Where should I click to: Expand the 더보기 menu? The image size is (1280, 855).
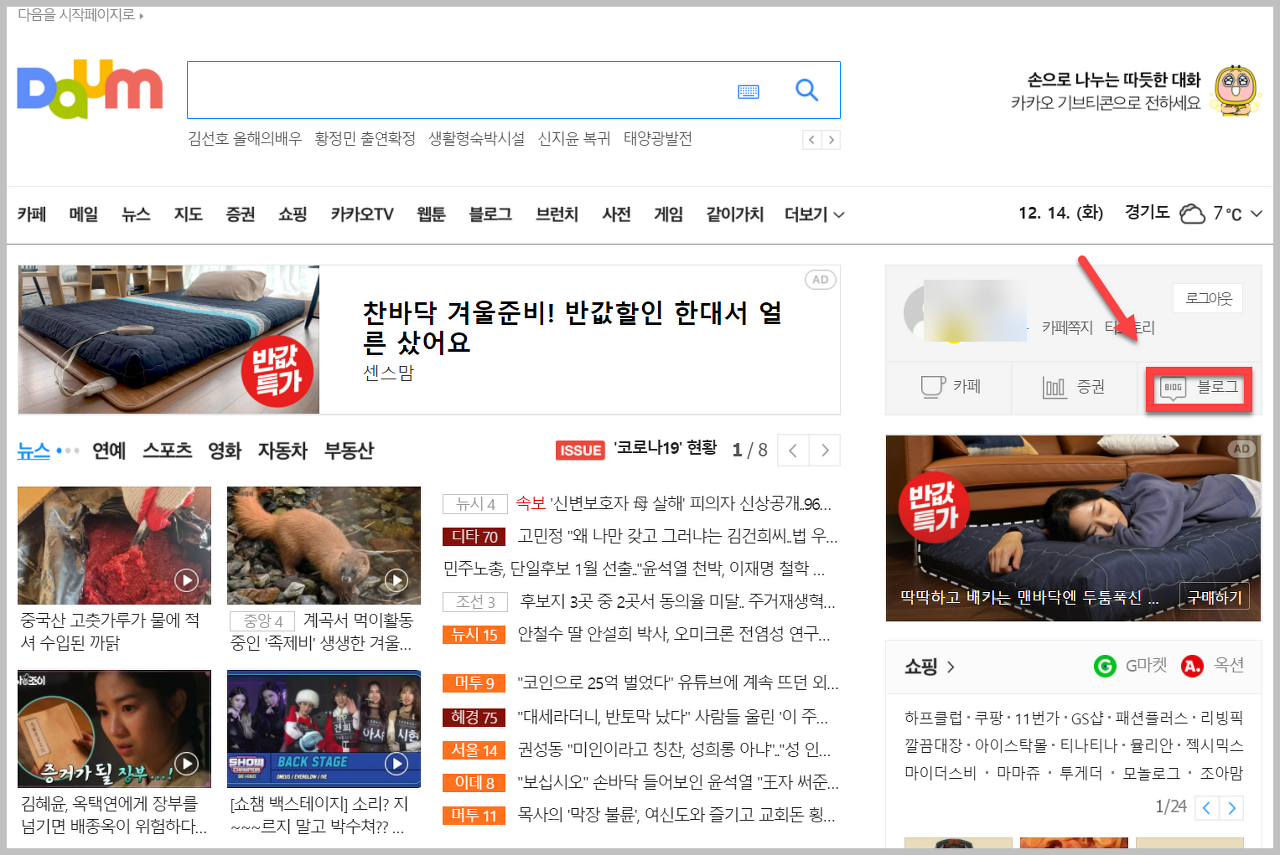(814, 214)
